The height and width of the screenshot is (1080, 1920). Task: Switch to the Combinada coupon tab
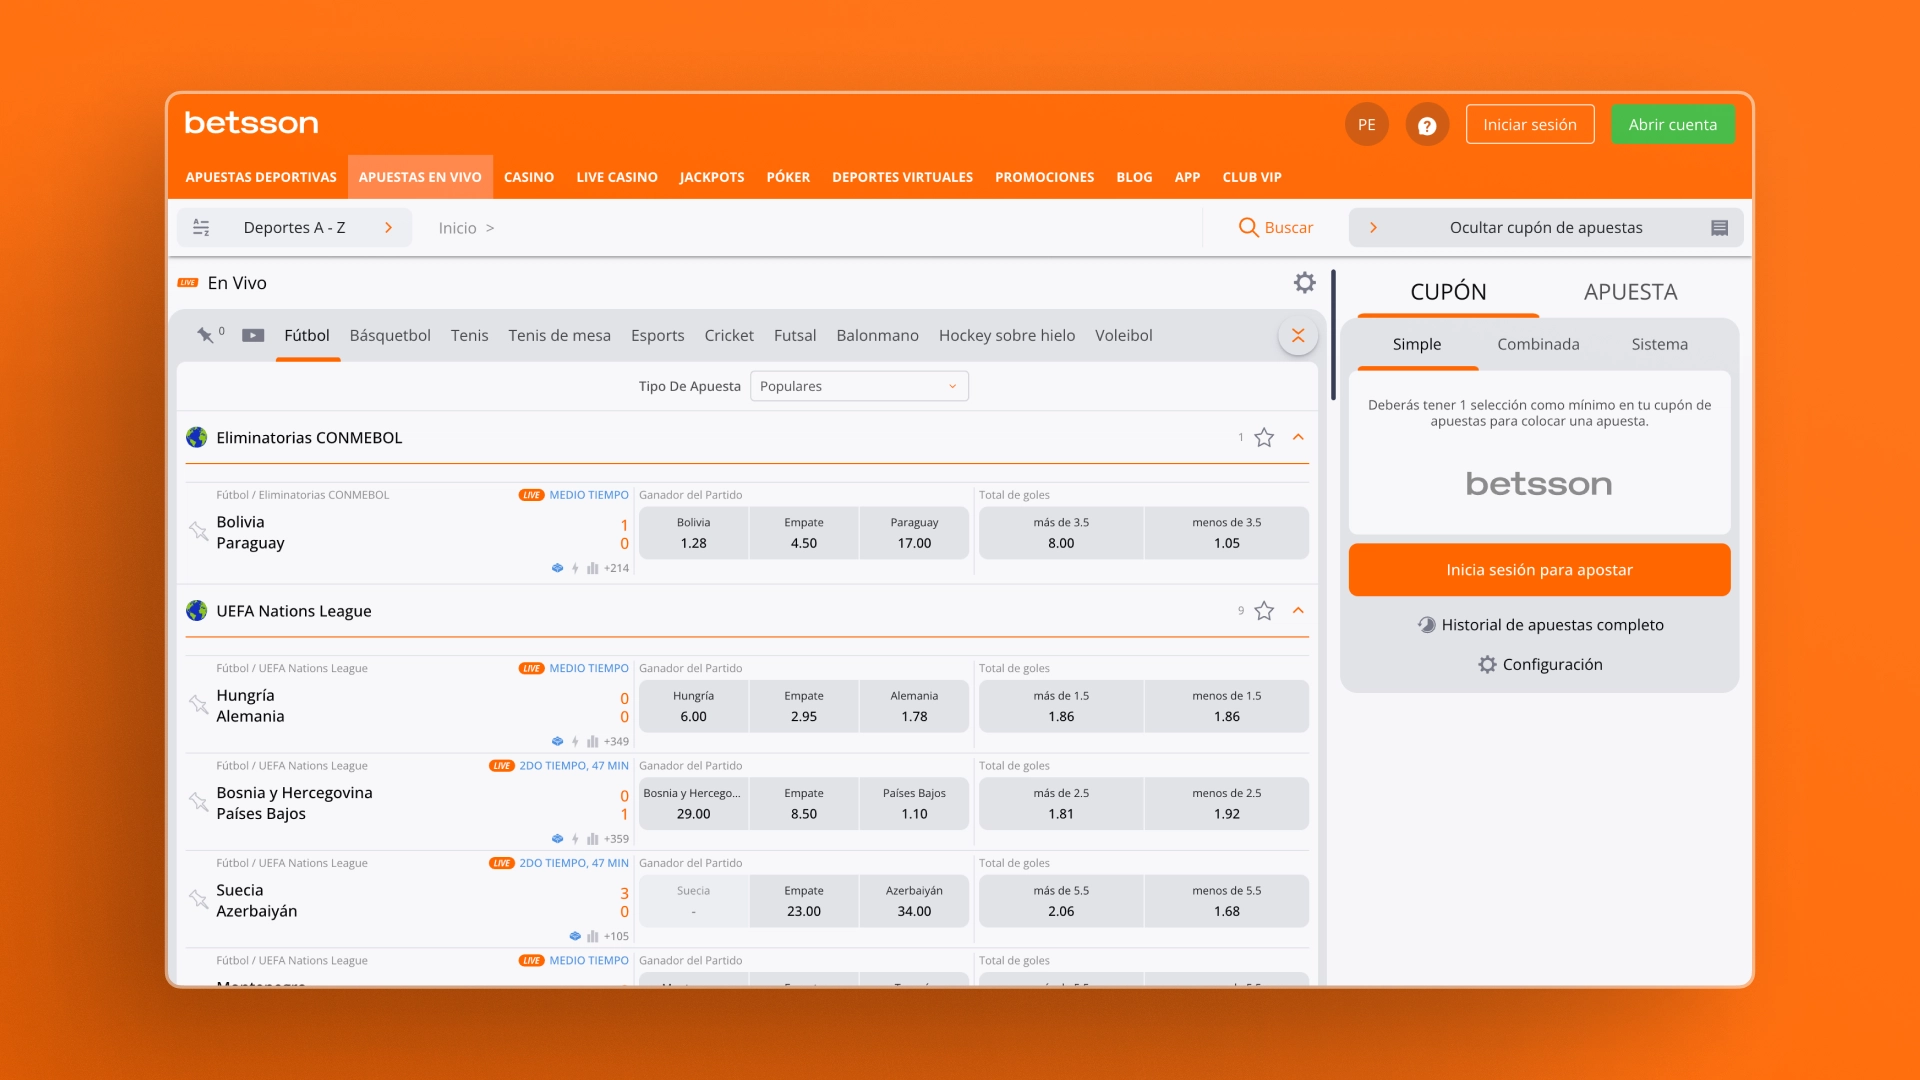1538,344
